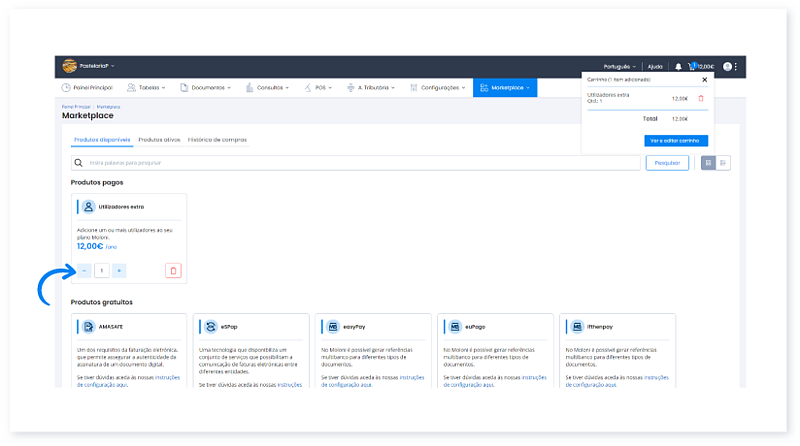Viewport: 800px width, 446px height.
Task: Expand the Documentos menu
Action: (205, 88)
